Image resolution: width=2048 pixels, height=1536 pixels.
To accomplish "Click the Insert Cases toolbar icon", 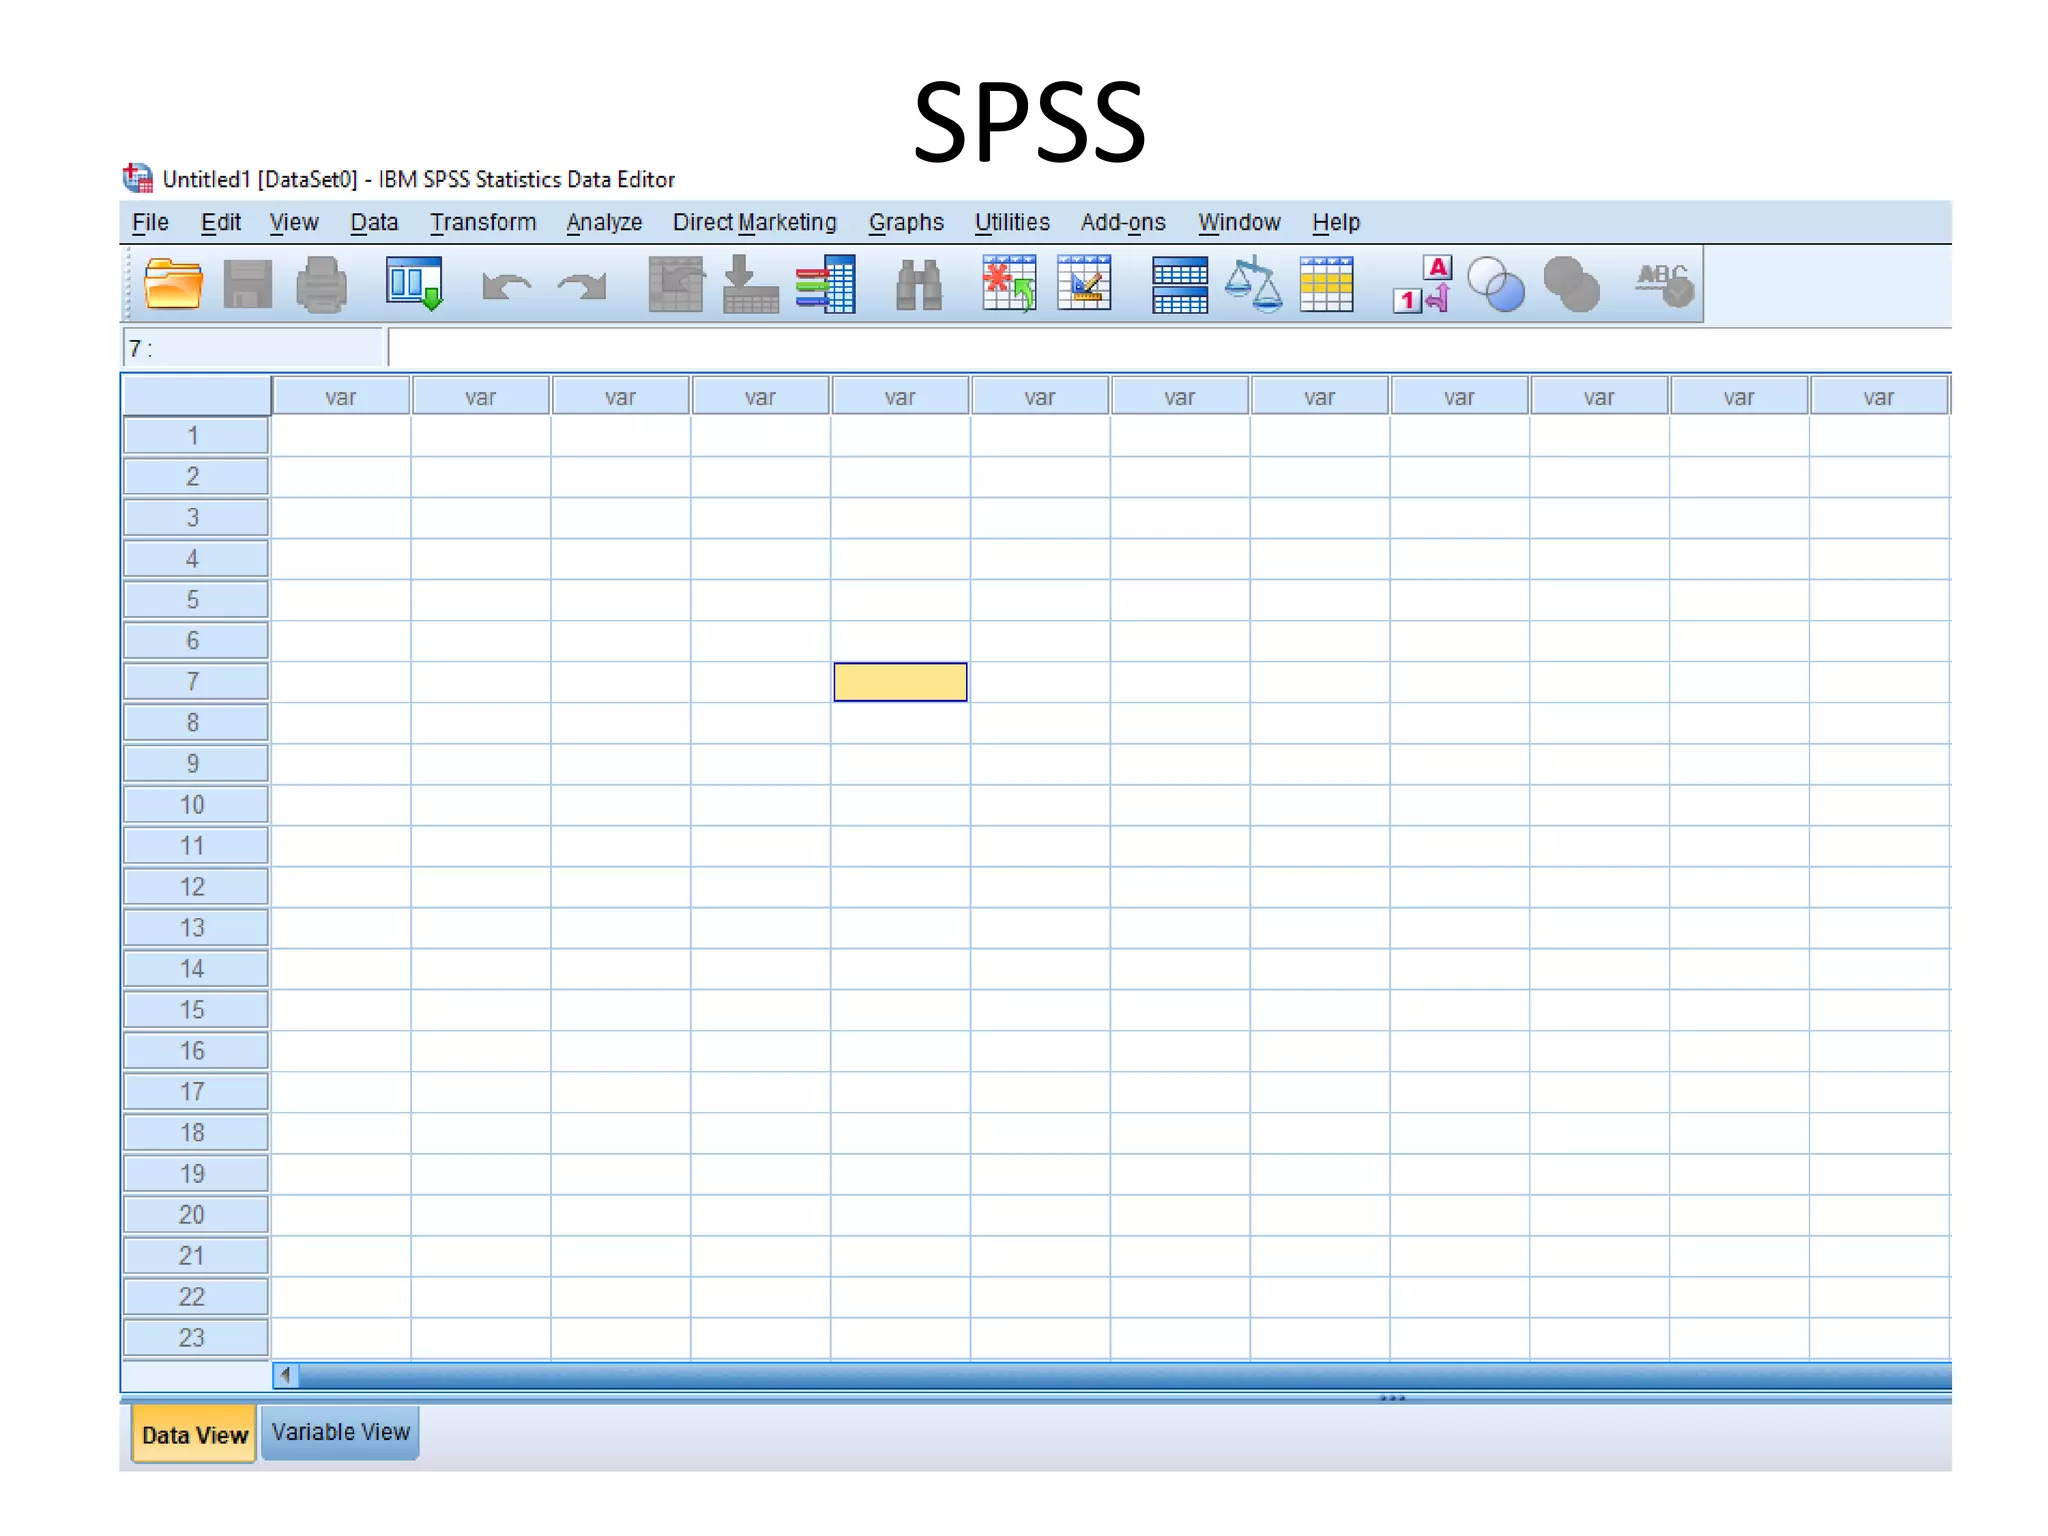I will point(1009,285).
